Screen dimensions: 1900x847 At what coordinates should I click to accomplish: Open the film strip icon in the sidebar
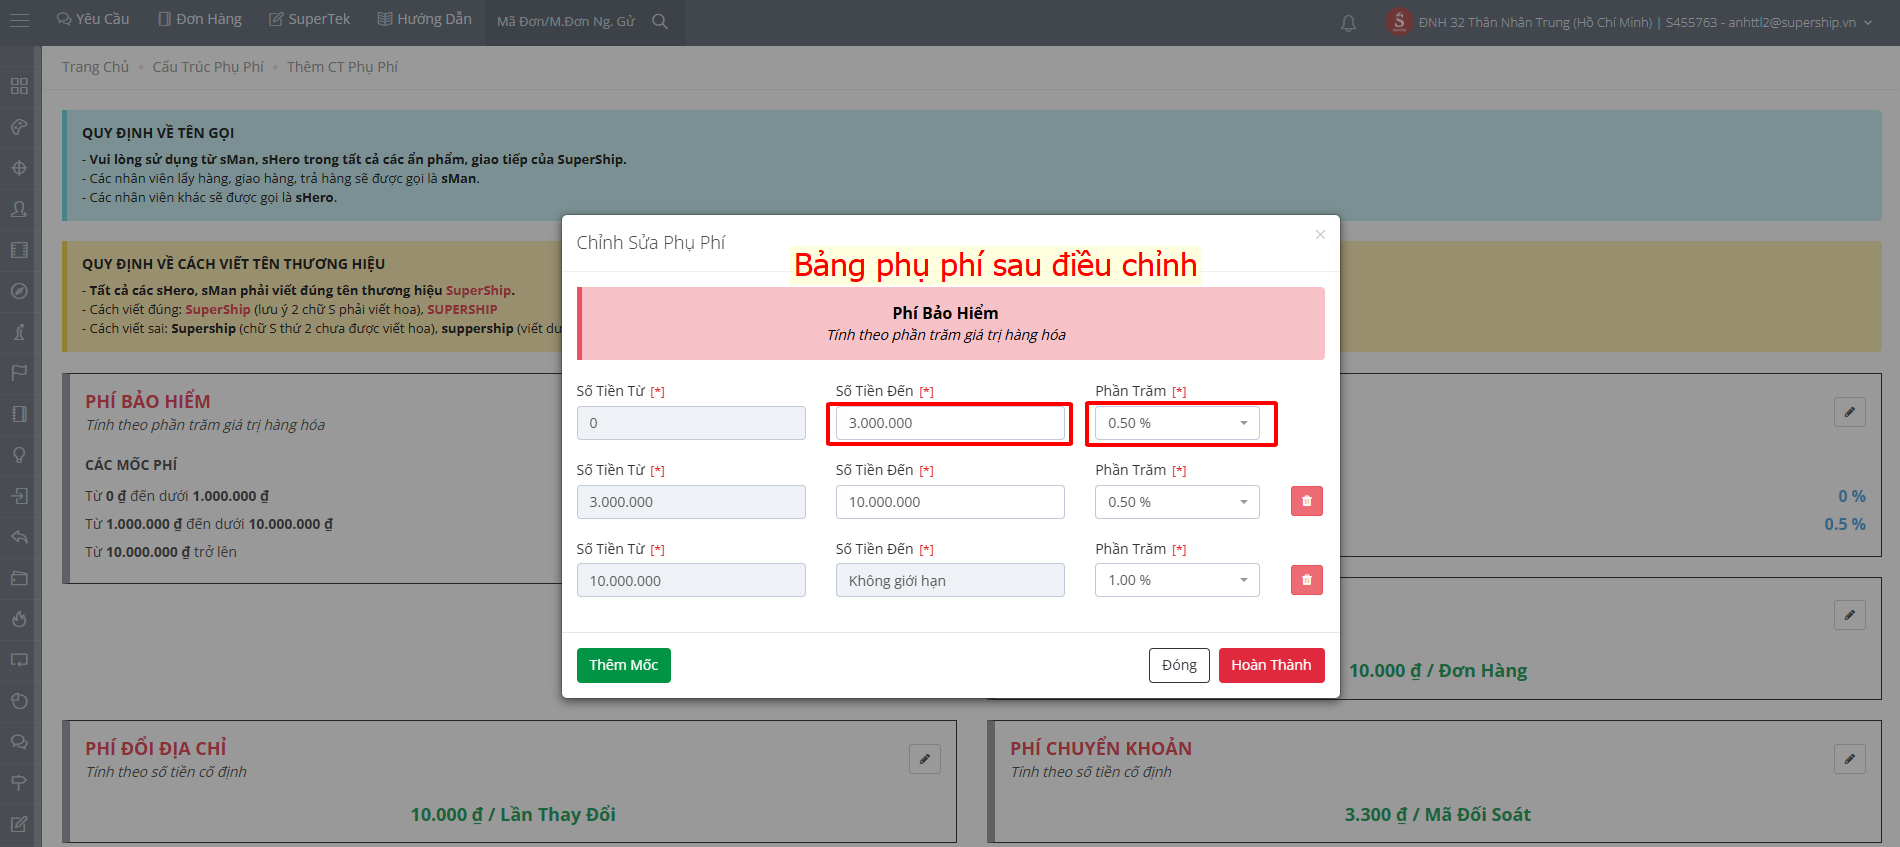[x=19, y=250]
